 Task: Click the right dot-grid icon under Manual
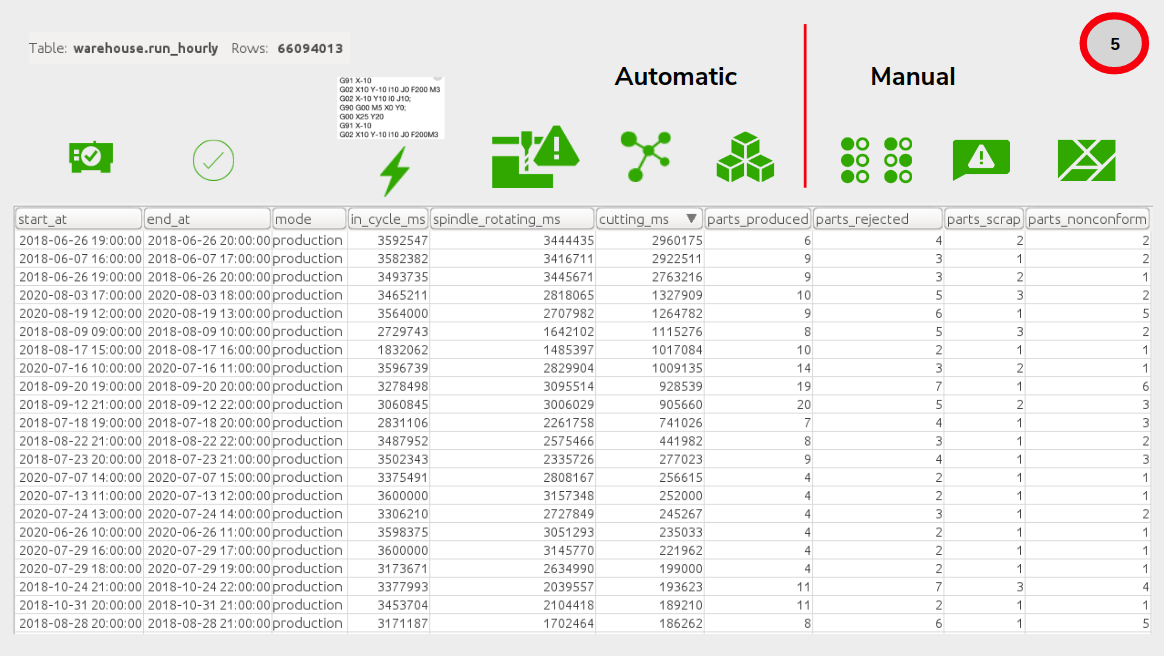(898, 160)
